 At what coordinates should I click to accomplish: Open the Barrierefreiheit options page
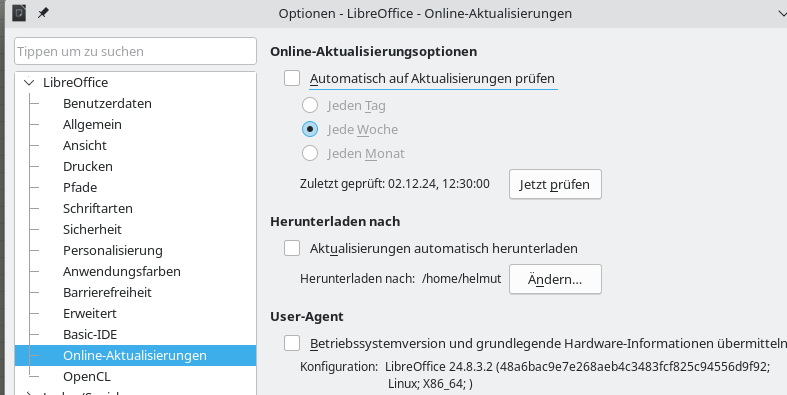pyautogui.click(x=107, y=293)
